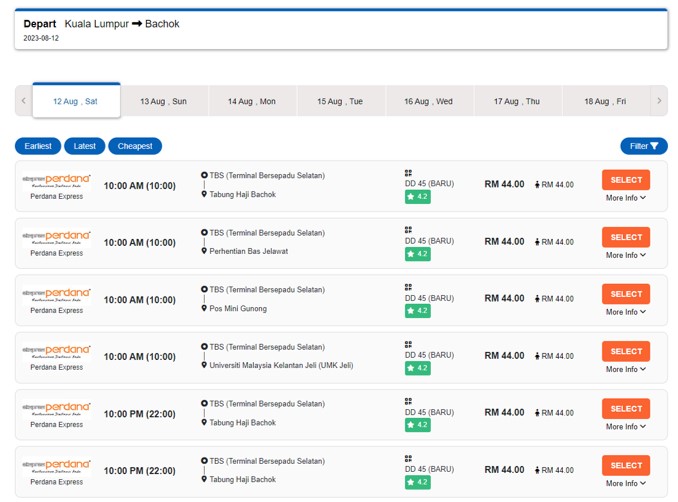The image size is (678, 502).
Task: Expand More Info for Tabung Haji Bachok 10:00 AM
Action: point(625,198)
